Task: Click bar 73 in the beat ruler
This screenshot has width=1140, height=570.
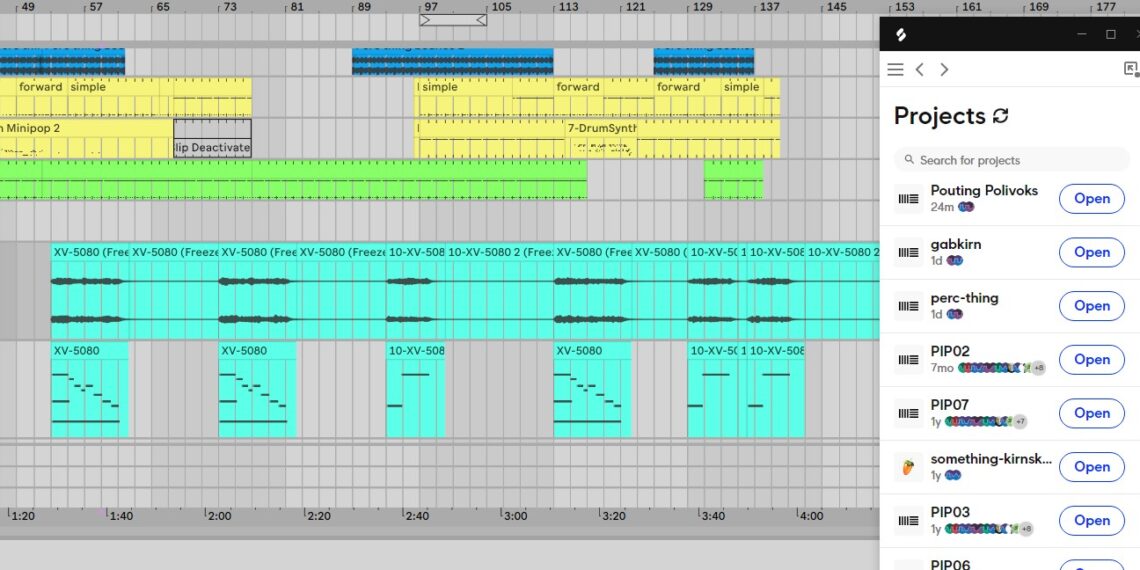Action: click(230, 7)
